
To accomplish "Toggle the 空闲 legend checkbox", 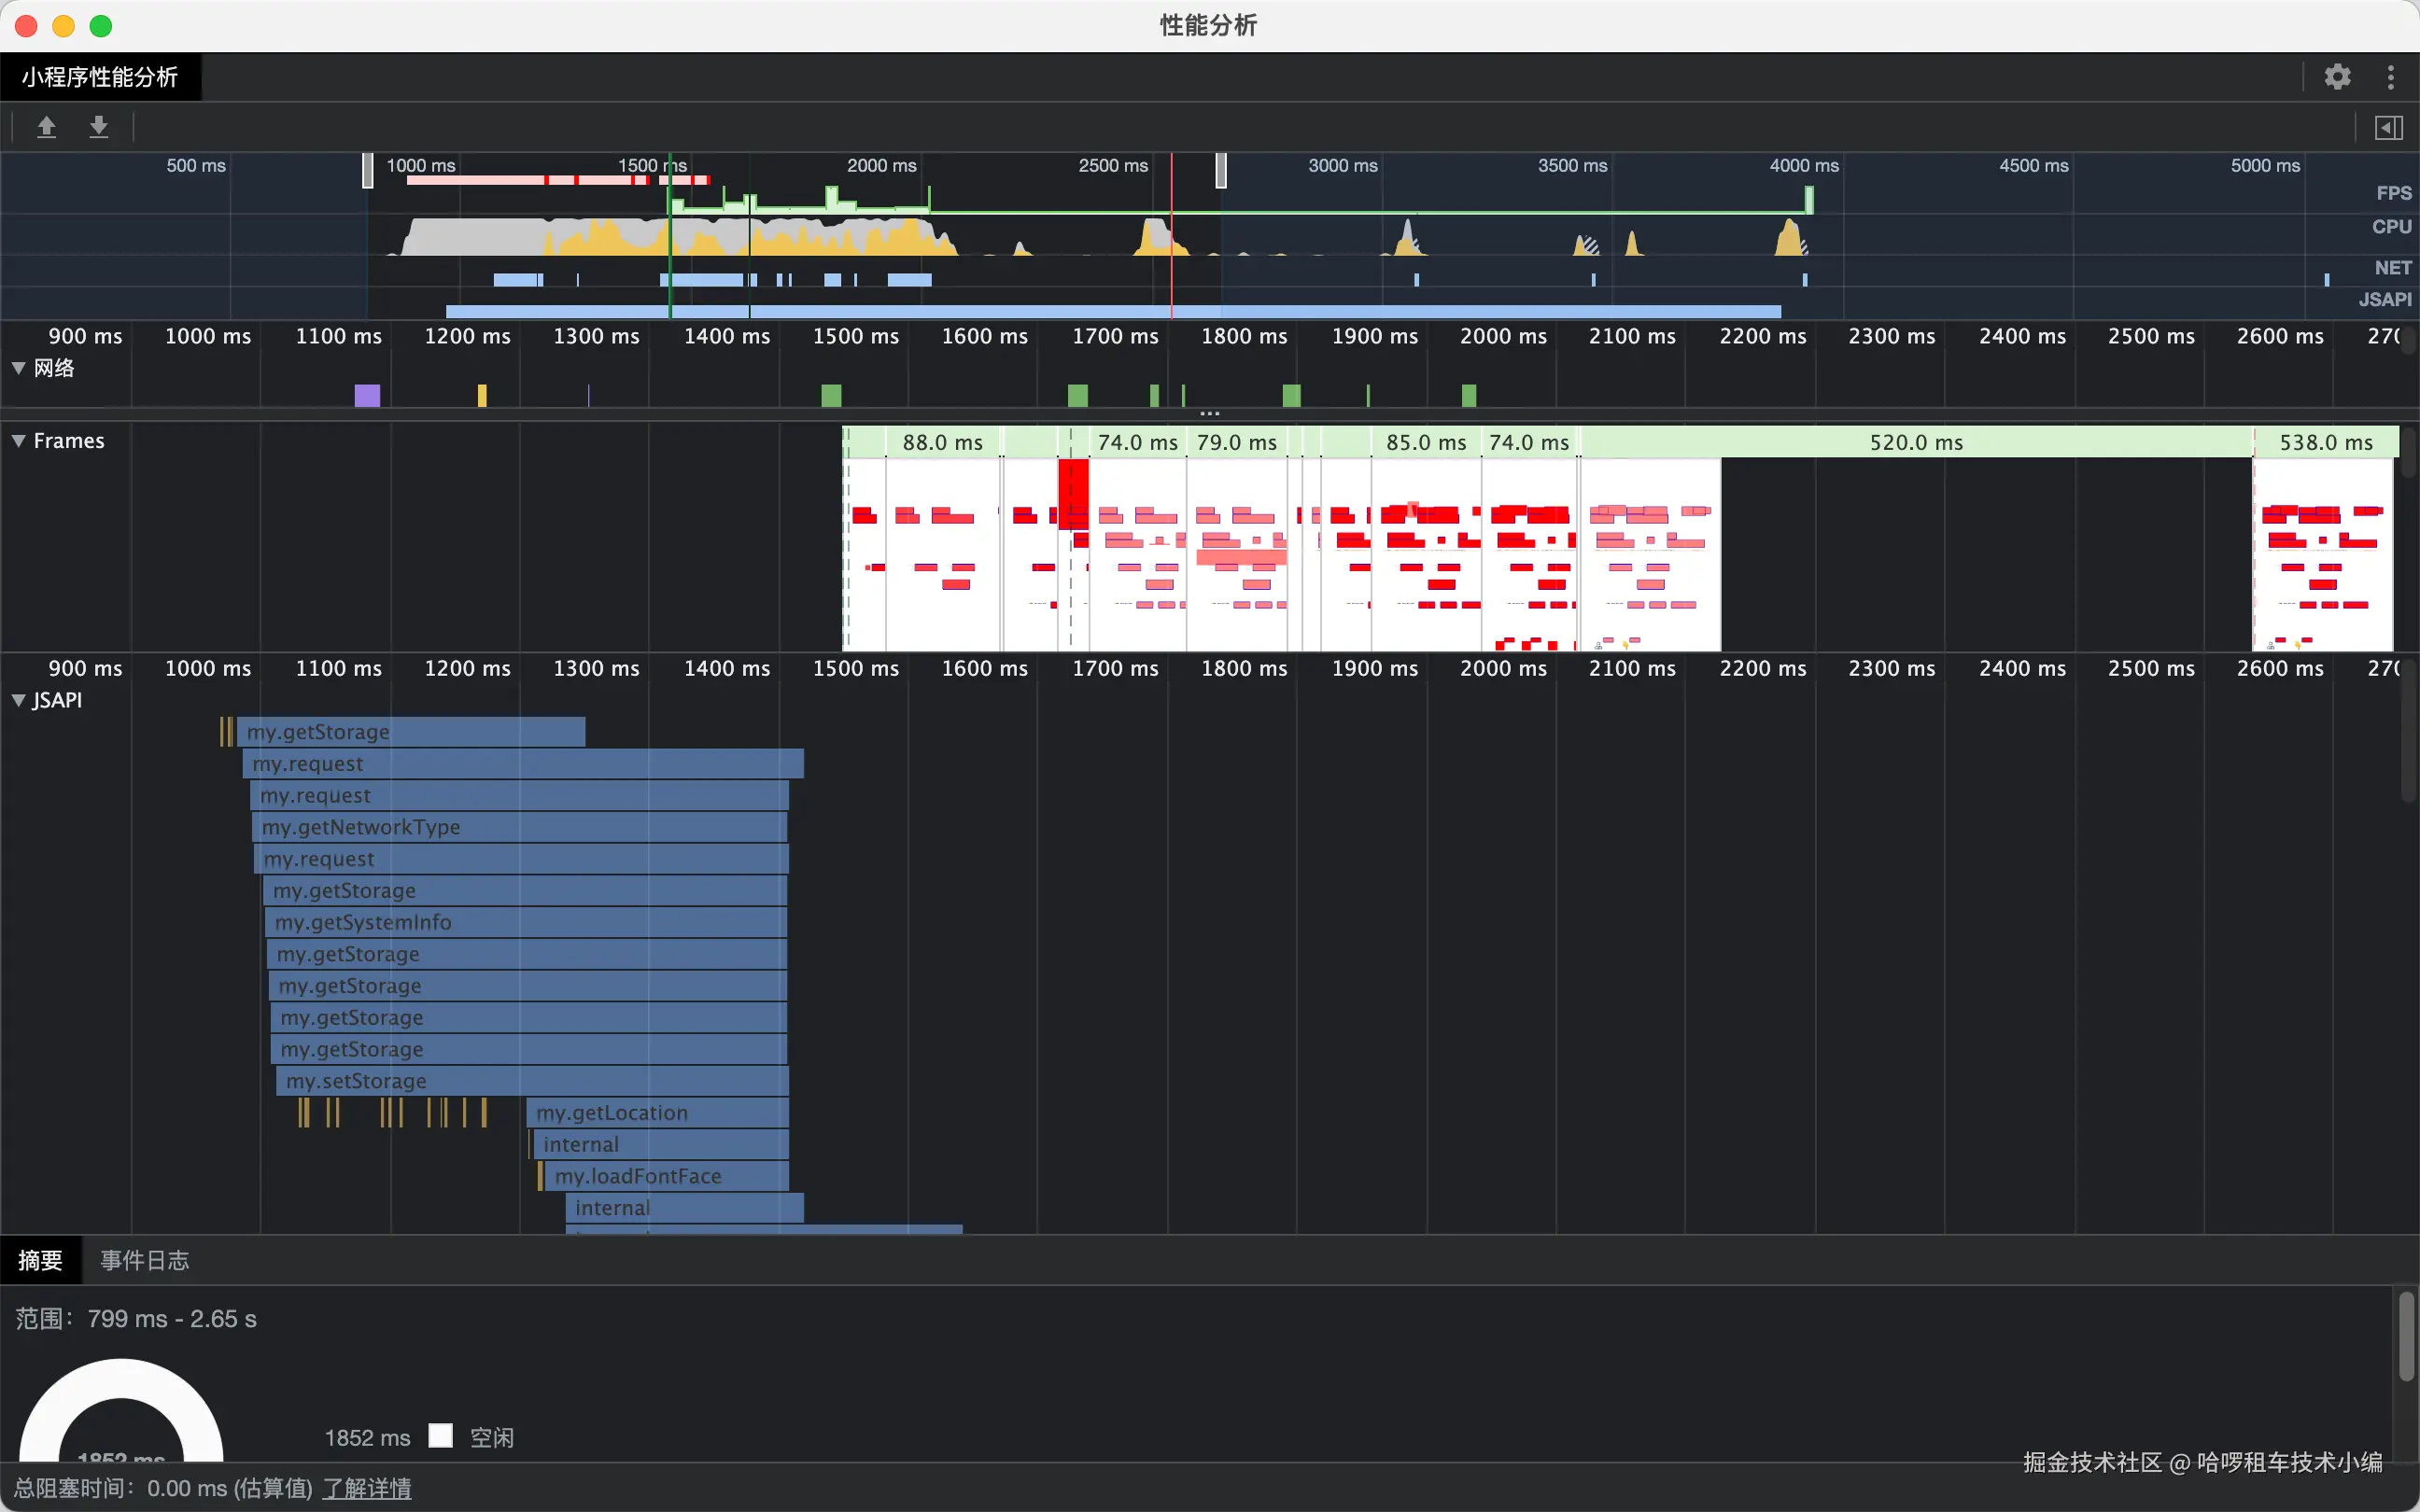I will coord(441,1436).
